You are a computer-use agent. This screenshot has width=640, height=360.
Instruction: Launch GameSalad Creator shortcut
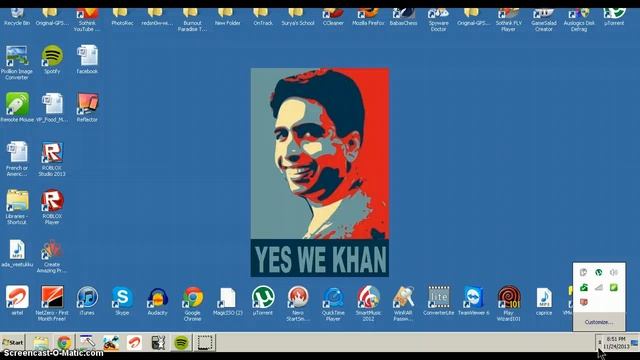544,20
